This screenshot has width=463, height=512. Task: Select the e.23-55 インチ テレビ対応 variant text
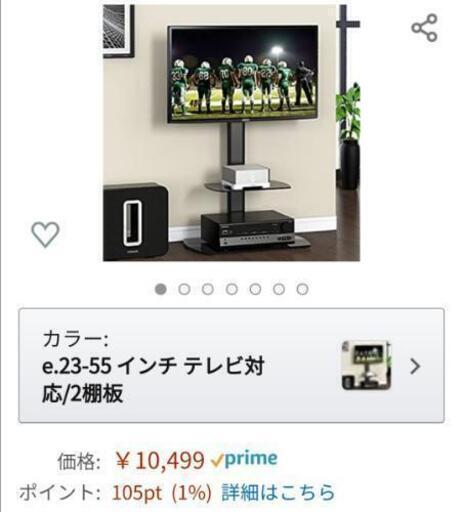pyautogui.click(x=153, y=380)
